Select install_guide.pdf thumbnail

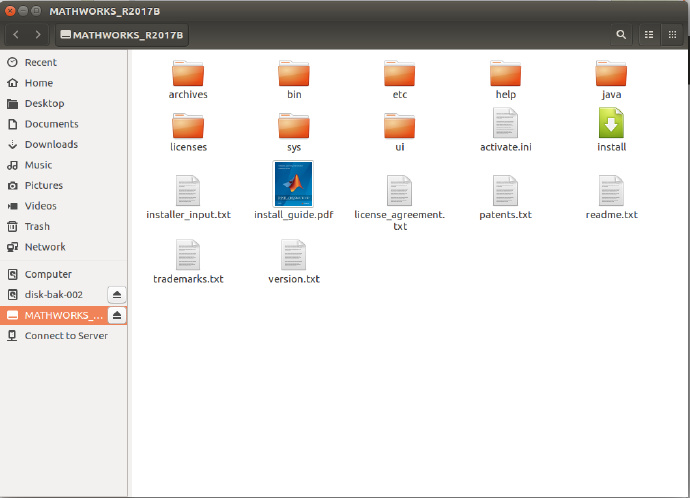[294, 184]
